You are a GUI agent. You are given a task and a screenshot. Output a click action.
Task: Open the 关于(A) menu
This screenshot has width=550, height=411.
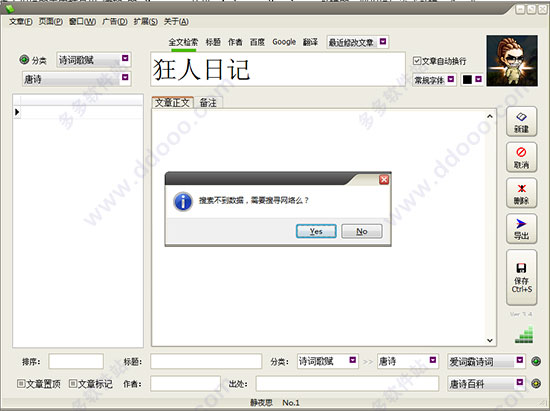[x=176, y=22]
